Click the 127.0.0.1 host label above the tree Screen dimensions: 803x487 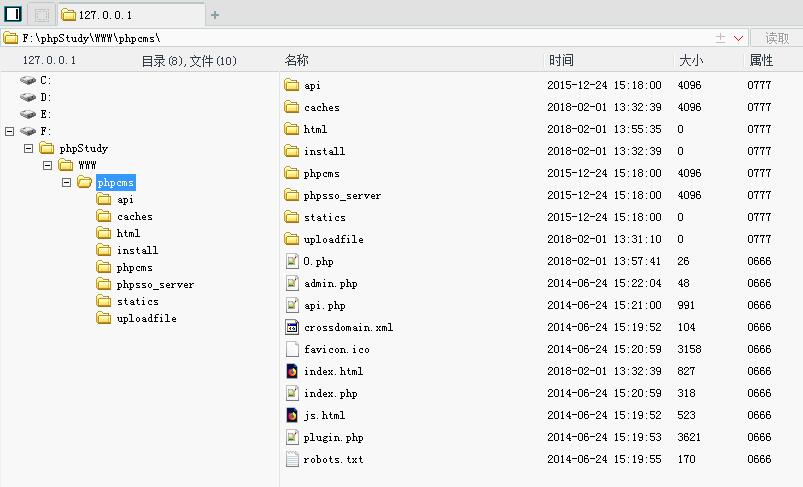coord(49,60)
